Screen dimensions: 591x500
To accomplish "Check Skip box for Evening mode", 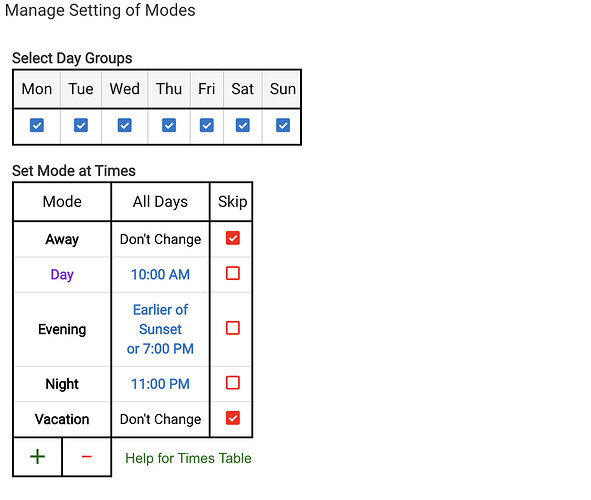I will click(x=233, y=328).
